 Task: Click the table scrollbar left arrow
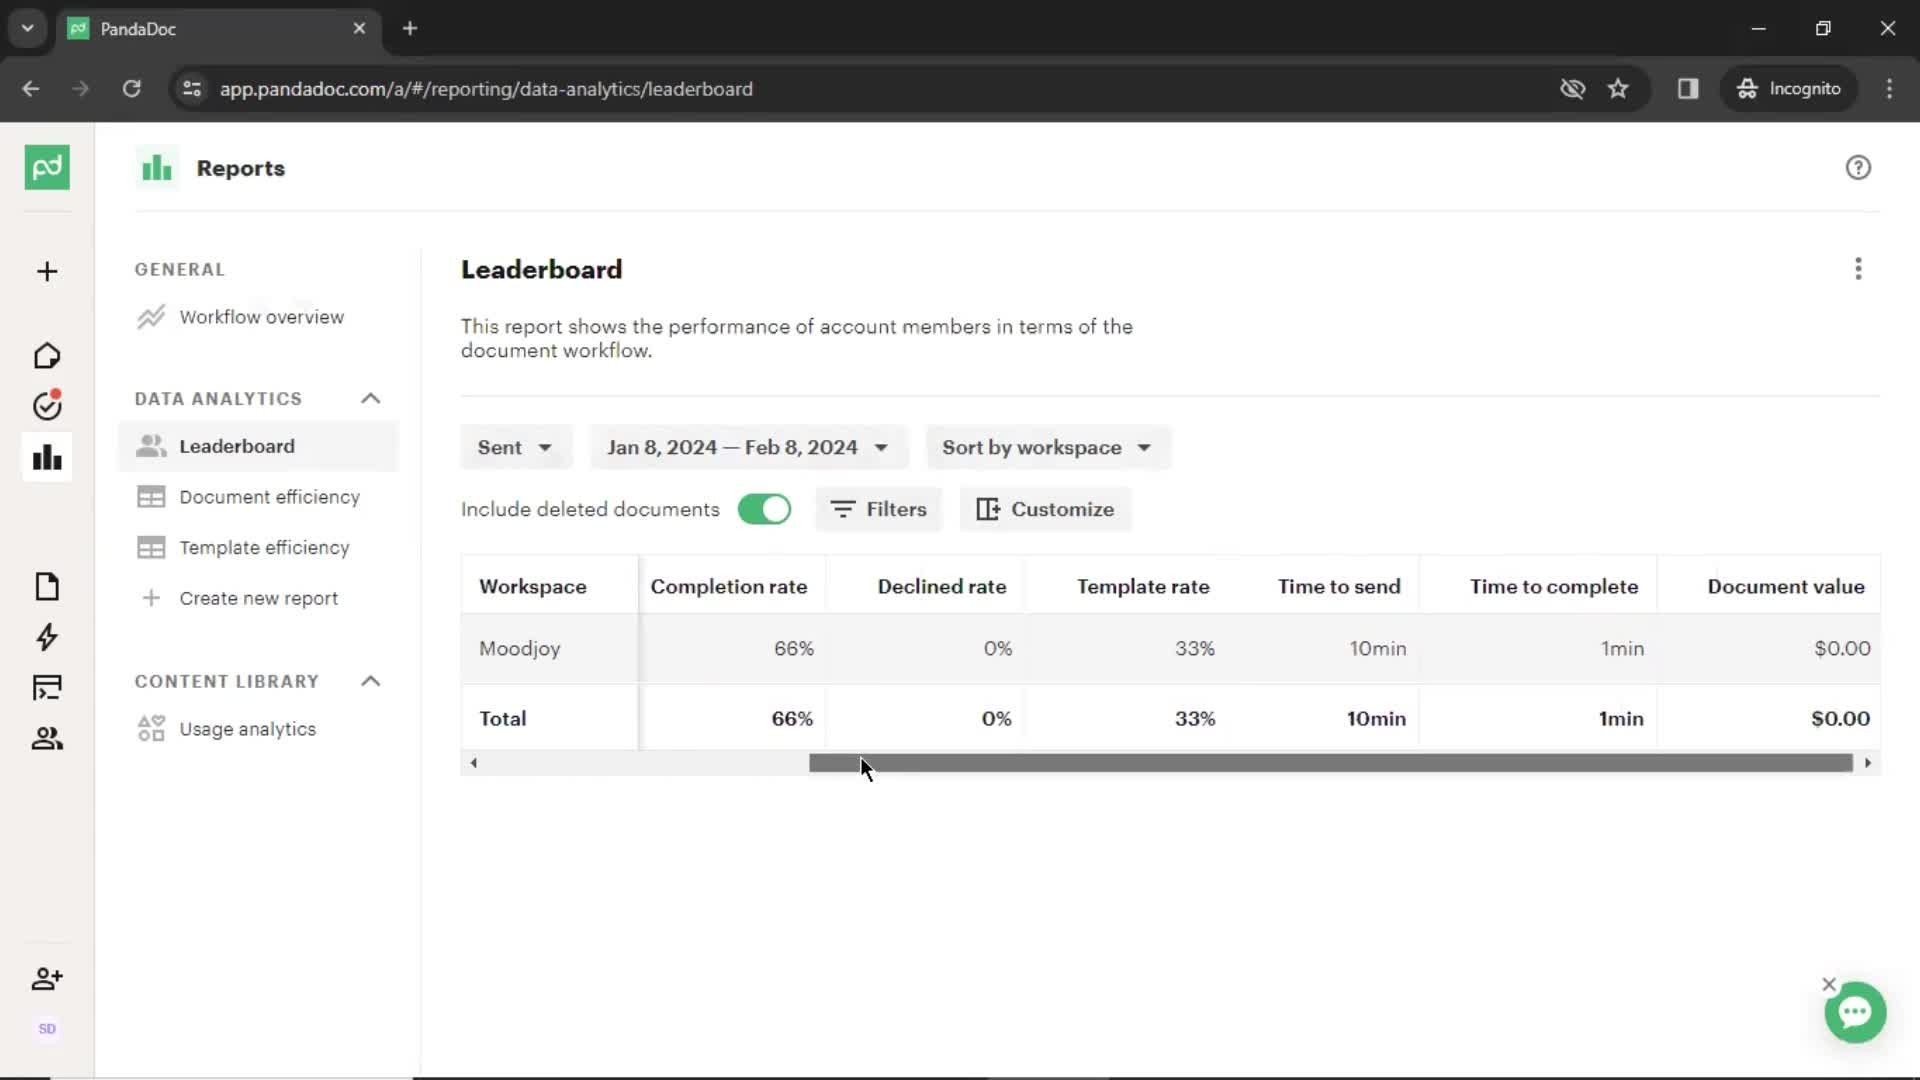tap(474, 763)
